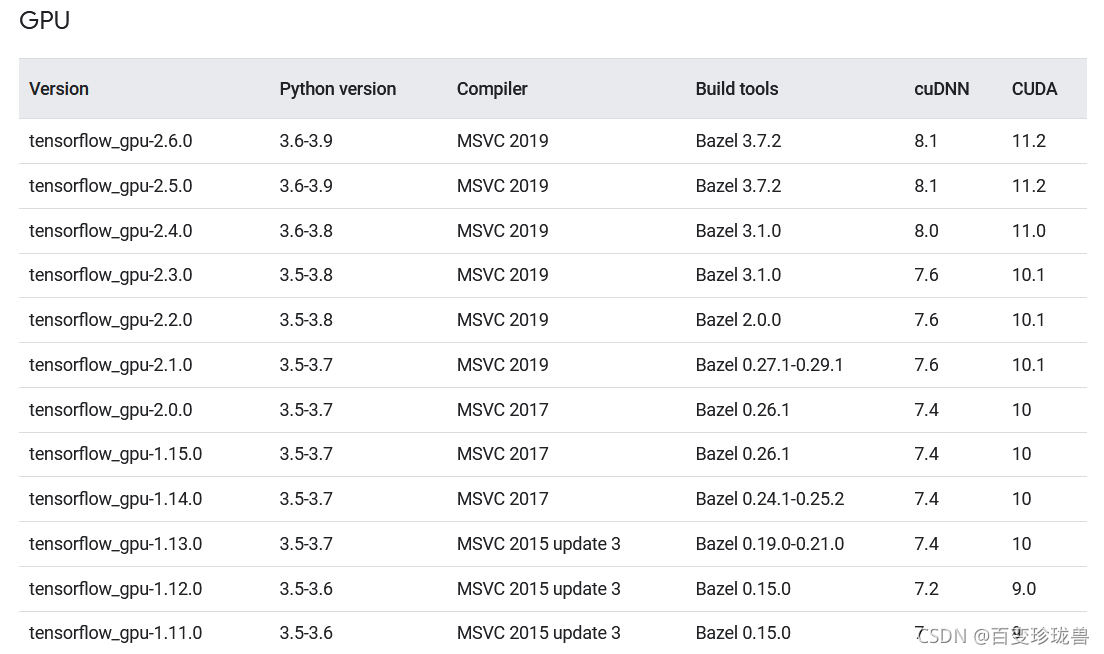Select tensorflow_gpu-2.1.0 in the Version column

tap(111, 365)
